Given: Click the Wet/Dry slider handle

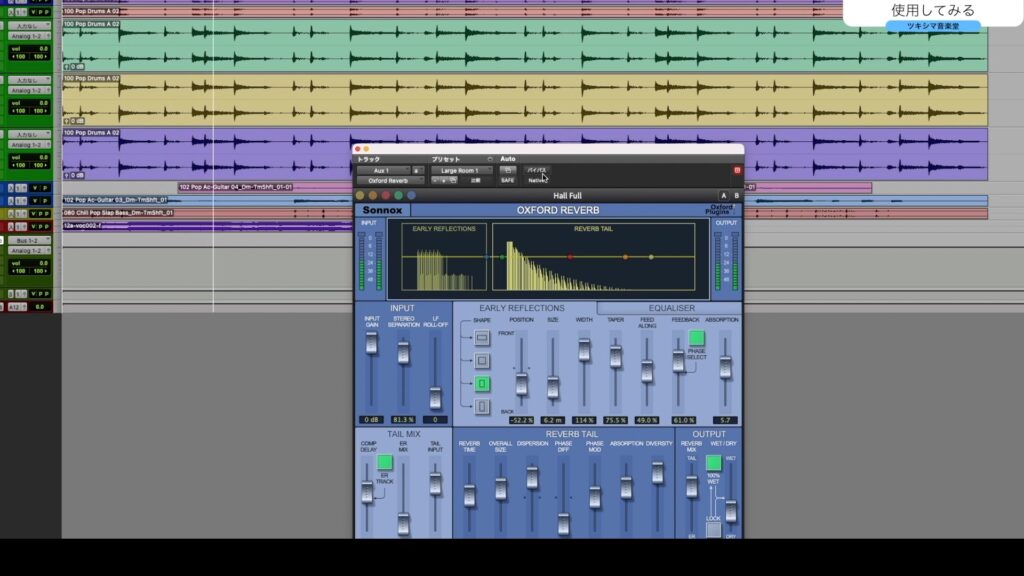Looking at the screenshot, I should click(731, 511).
